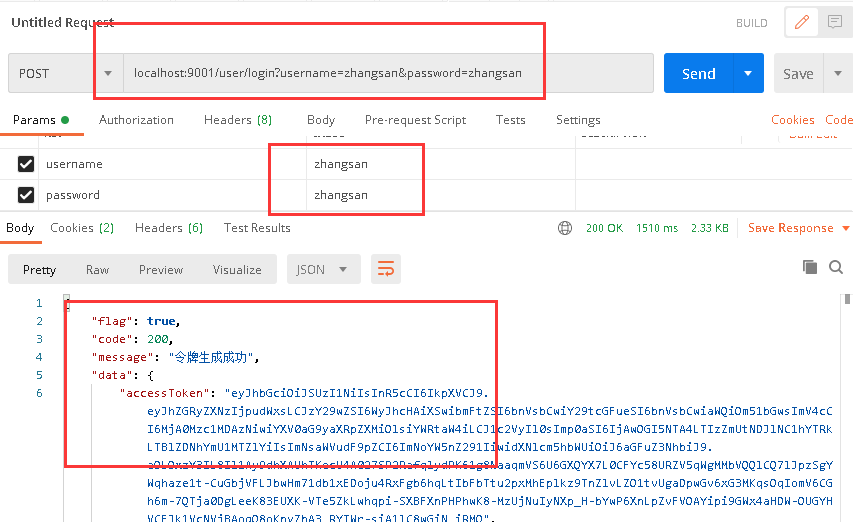853x522 pixels.
Task: Expand the Save Response dropdown arrow
Action: point(846,228)
